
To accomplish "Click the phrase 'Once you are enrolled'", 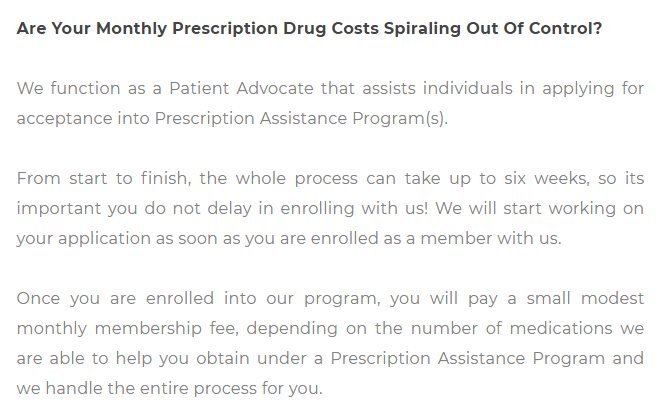I will (115, 298).
